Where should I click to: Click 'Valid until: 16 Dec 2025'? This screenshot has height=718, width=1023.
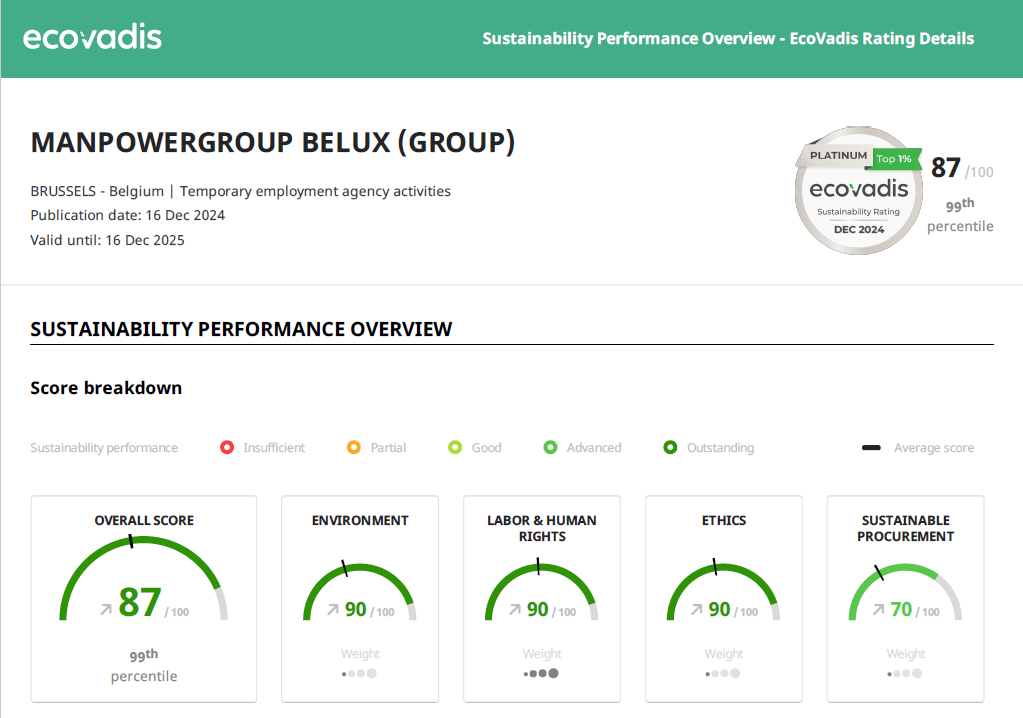(x=107, y=240)
